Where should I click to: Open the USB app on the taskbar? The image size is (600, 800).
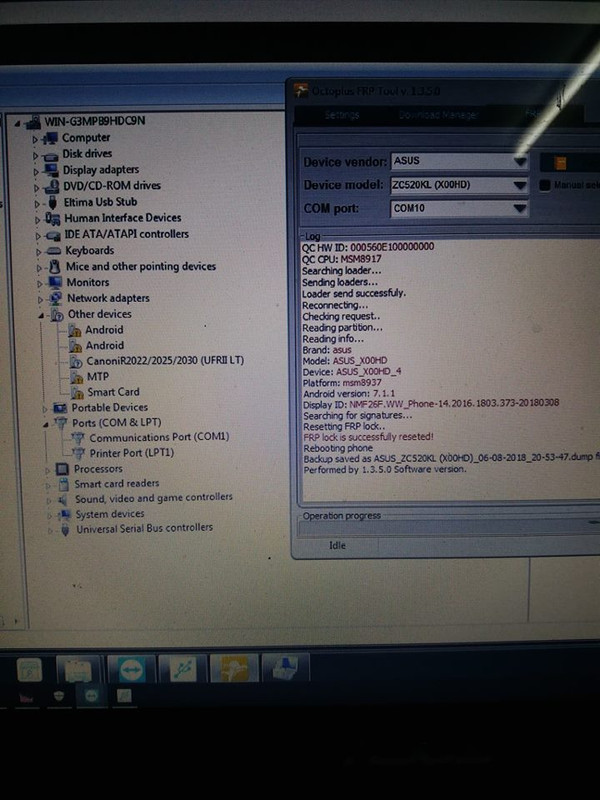183,669
